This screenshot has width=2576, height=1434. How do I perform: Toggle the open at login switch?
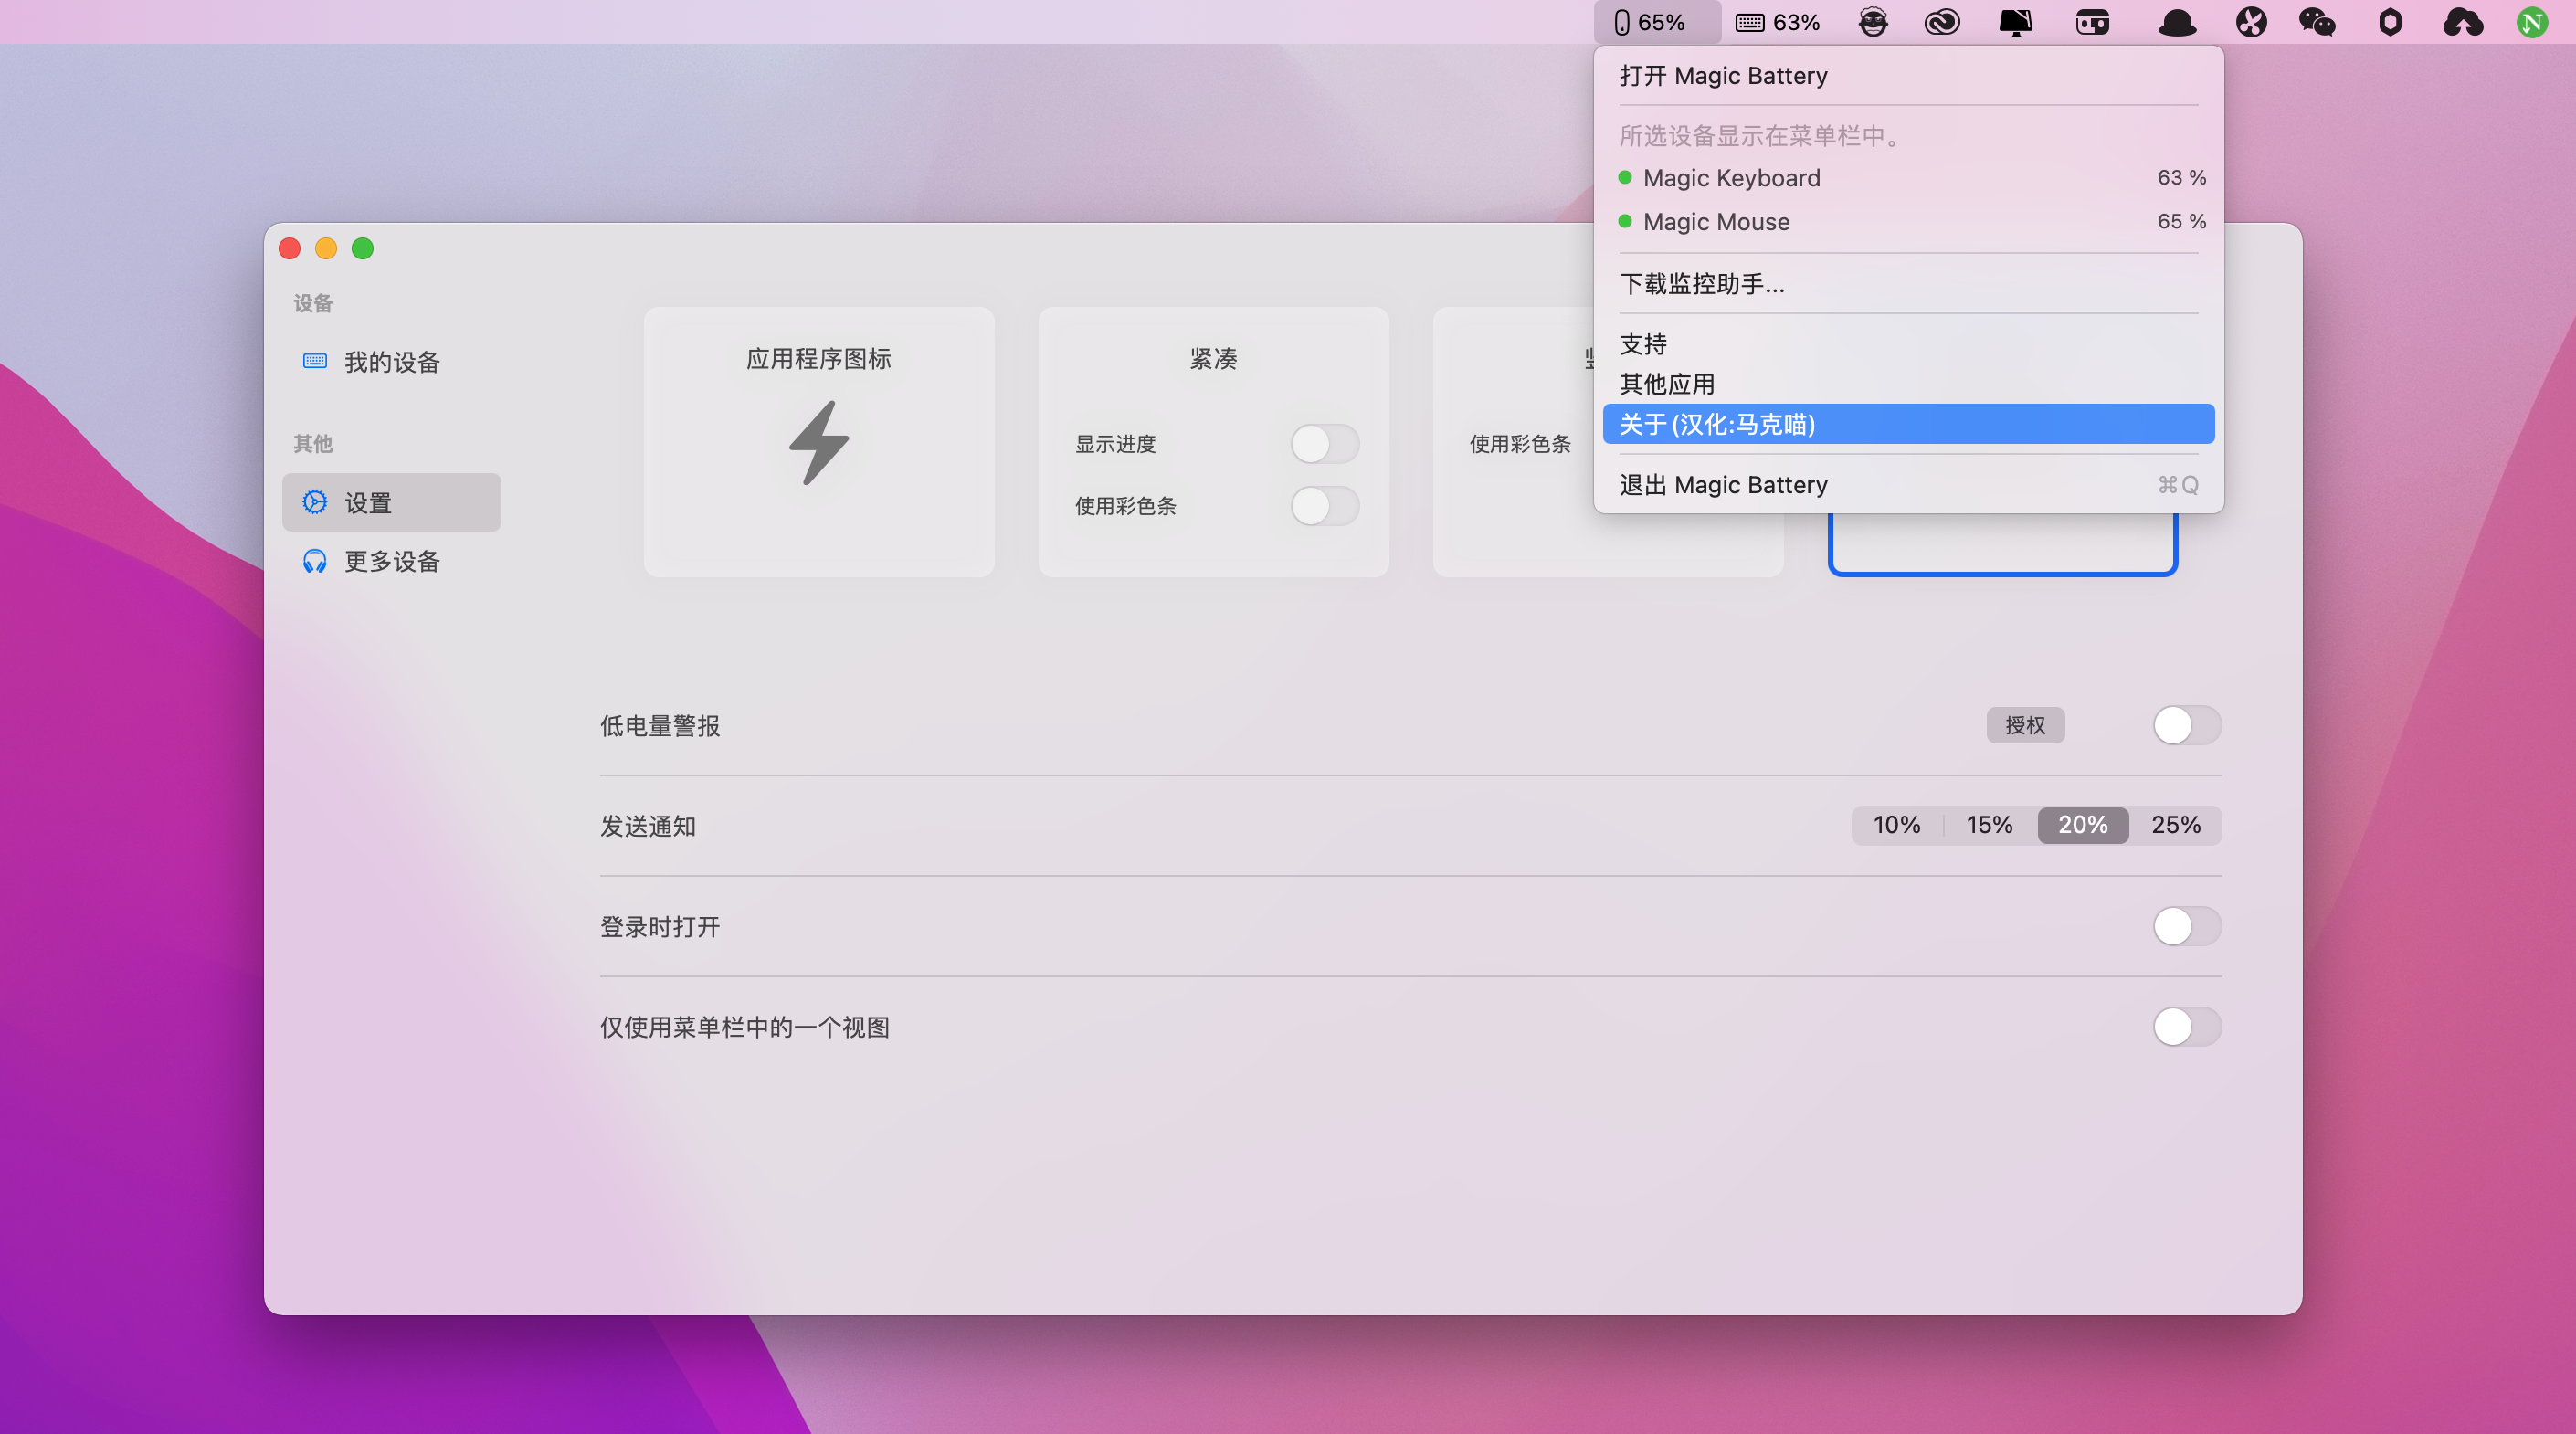pyautogui.click(x=2186, y=926)
